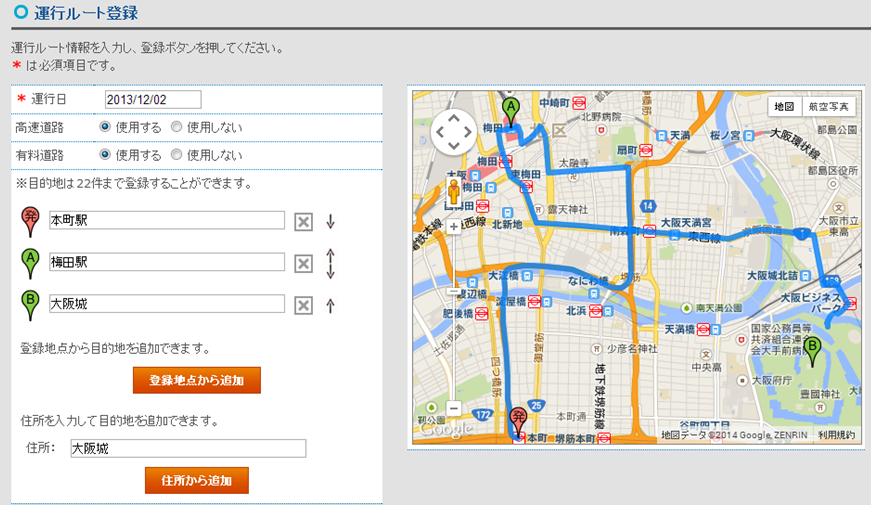Image resolution: width=871 pixels, height=505 pixels.
Task: Click the red 発 marker on the map
Action: (518, 422)
